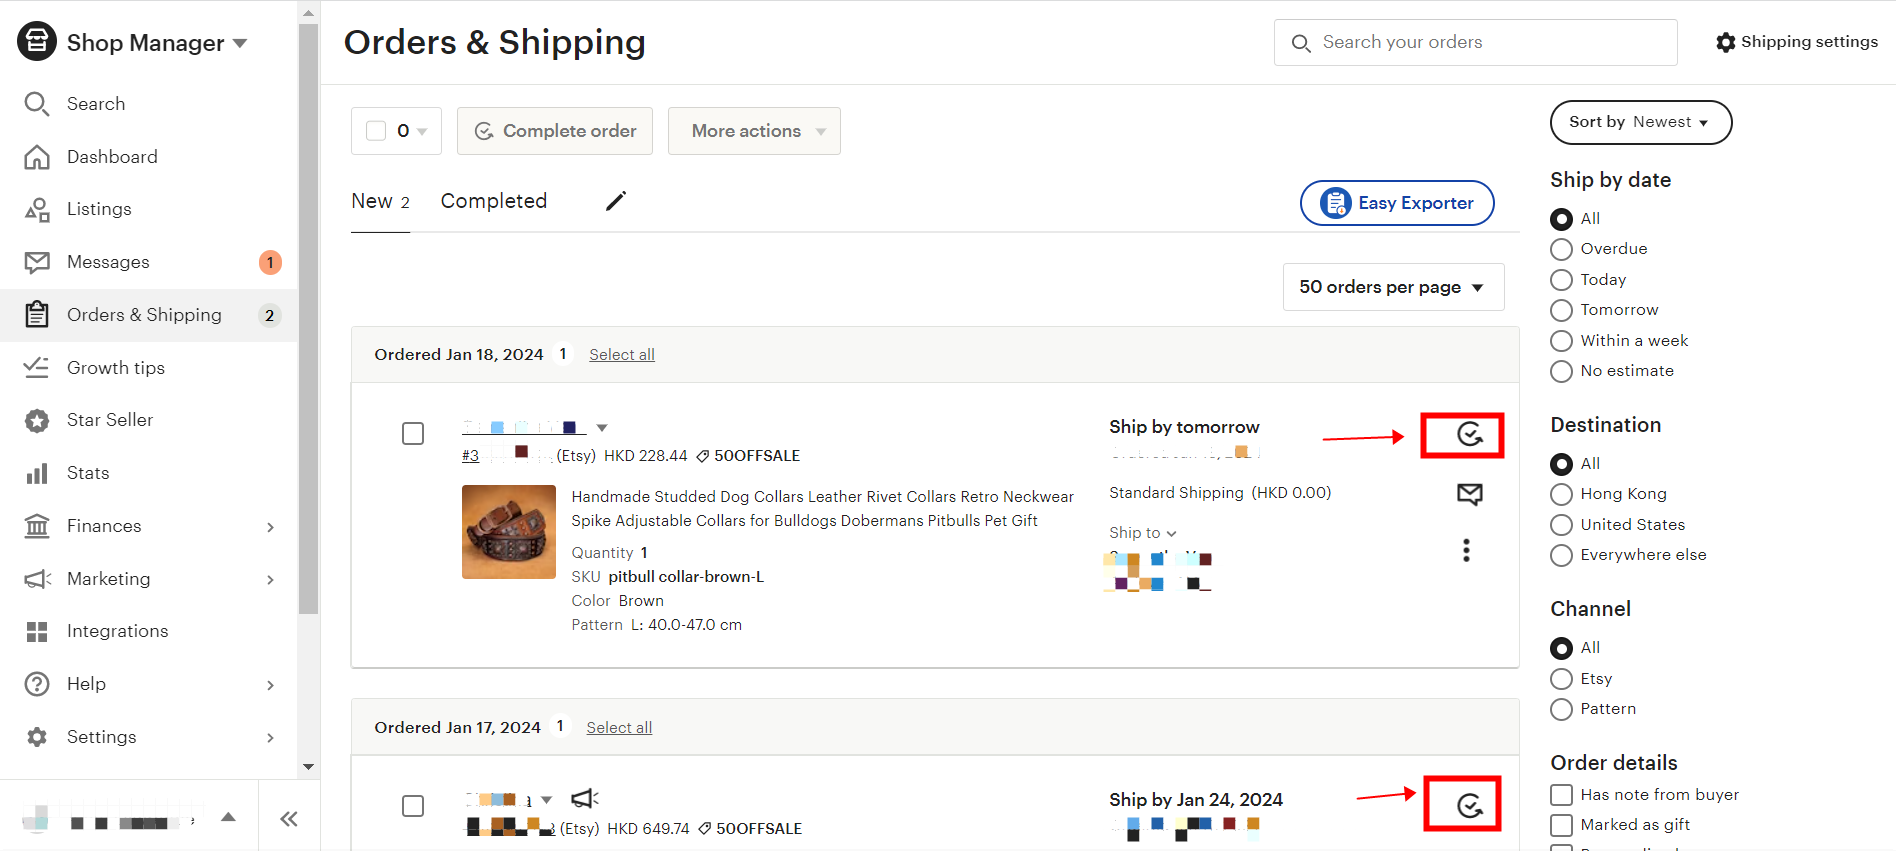Open the Star Seller page from the sidebar
Image resolution: width=1896 pixels, height=851 pixels.
coord(109,419)
